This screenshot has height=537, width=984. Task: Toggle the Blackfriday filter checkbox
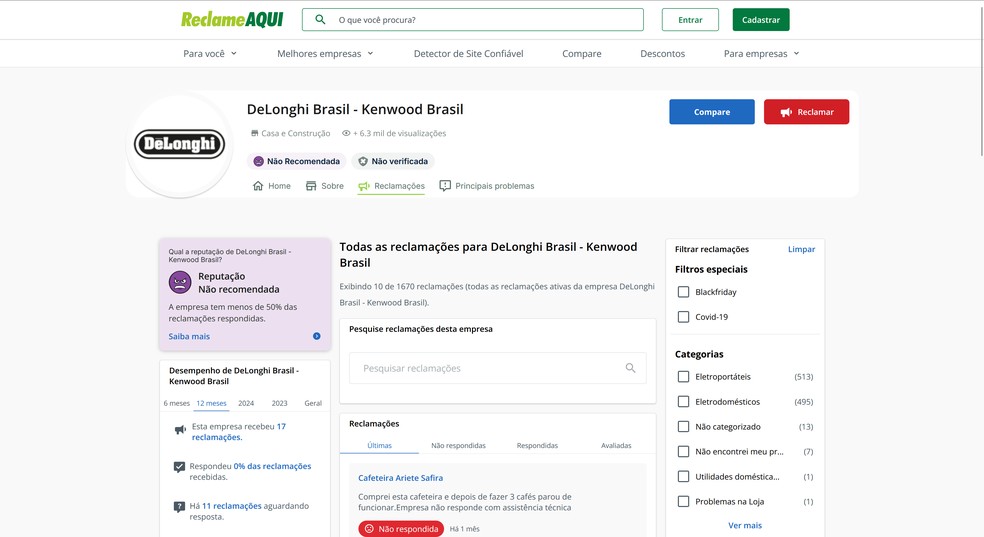683,292
